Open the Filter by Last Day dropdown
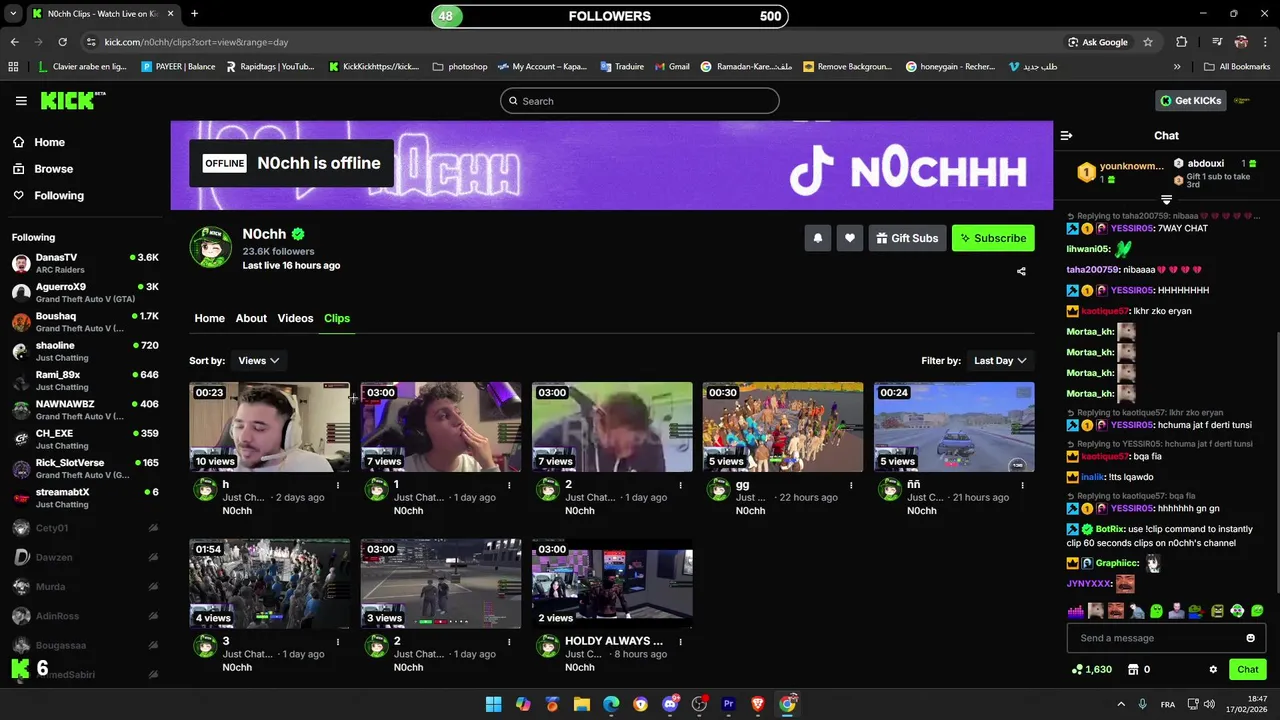Viewport: 1280px width, 720px height. tap(1000, 360)
